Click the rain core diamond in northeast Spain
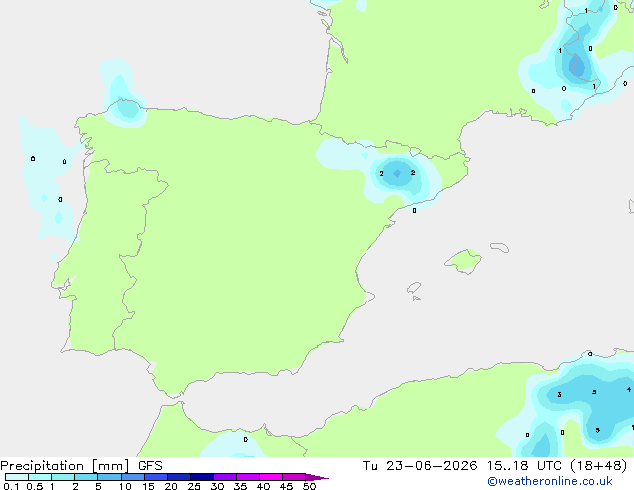The height and width of the screenshot is (490, 634). (x=397, y=173)
